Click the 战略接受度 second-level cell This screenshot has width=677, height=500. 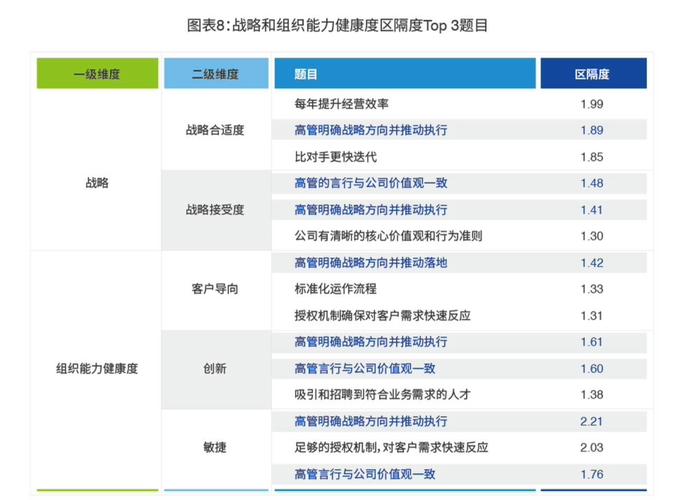[215, 210]
